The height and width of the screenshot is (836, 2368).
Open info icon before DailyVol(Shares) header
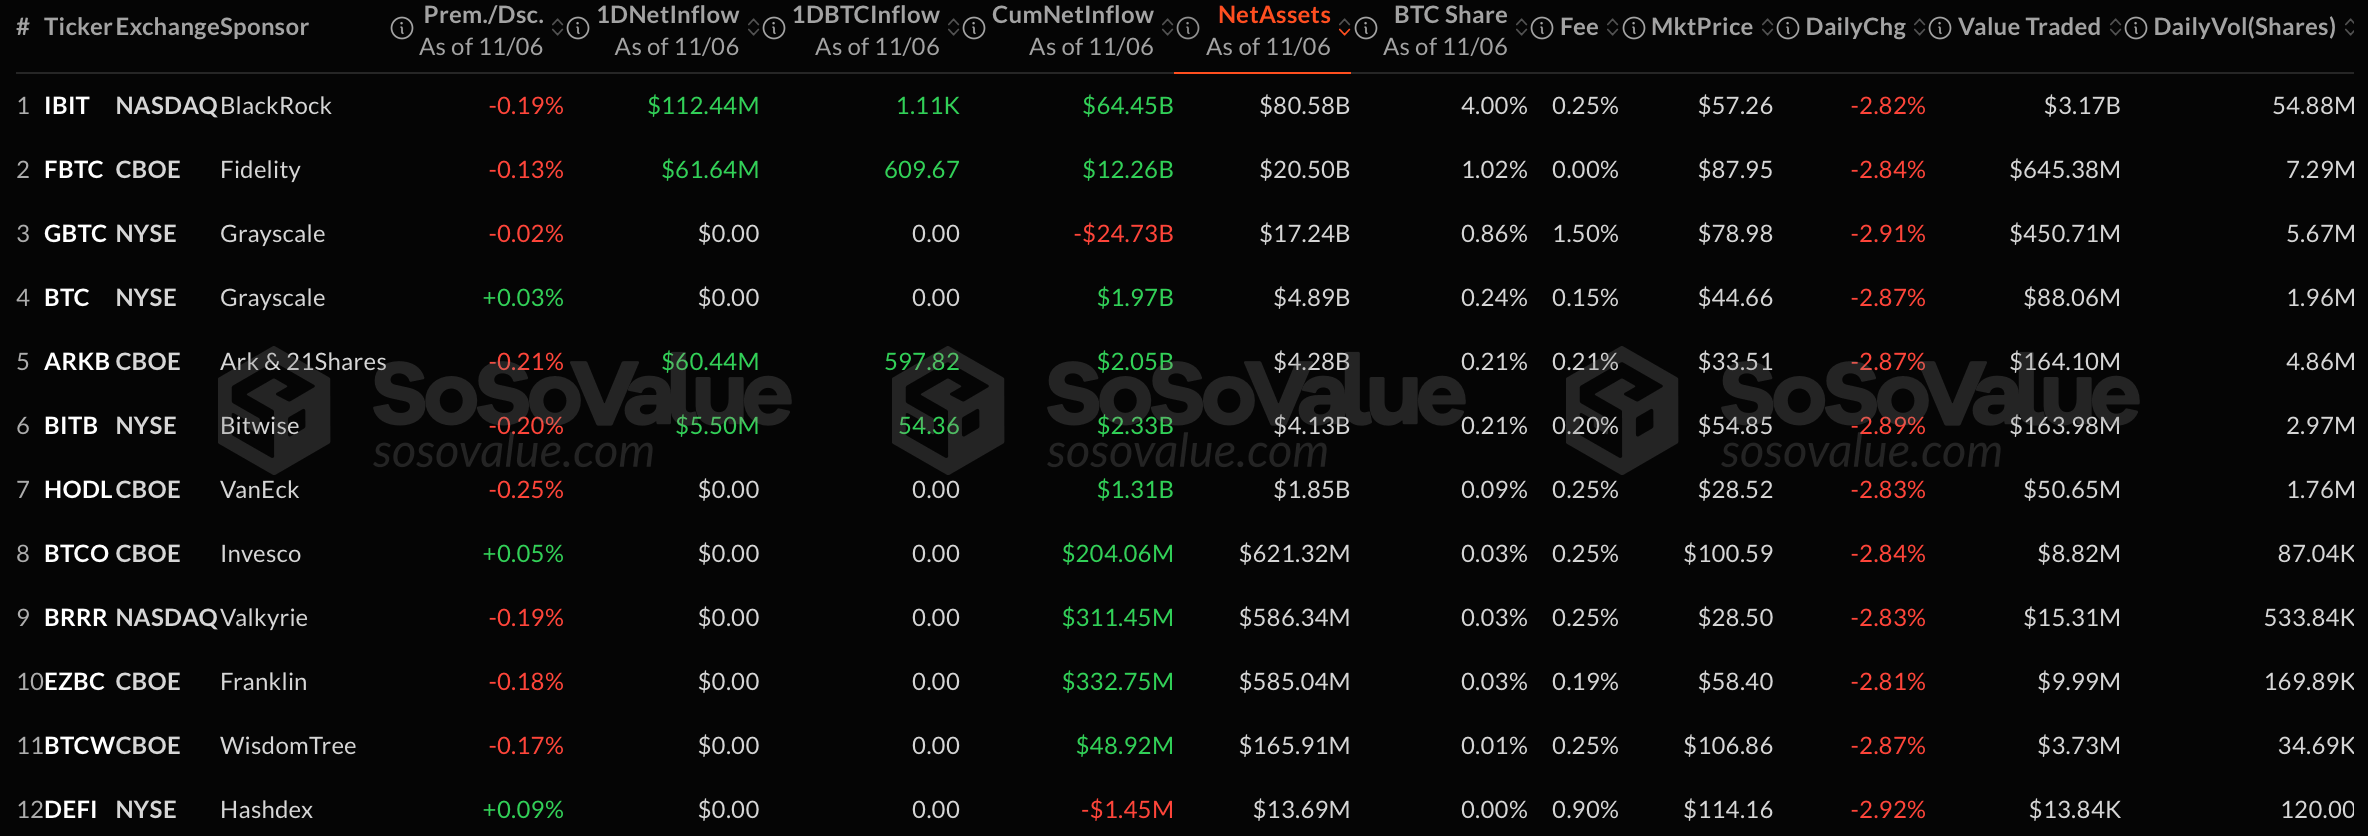pyautogui.click(x=2136, y=28)
